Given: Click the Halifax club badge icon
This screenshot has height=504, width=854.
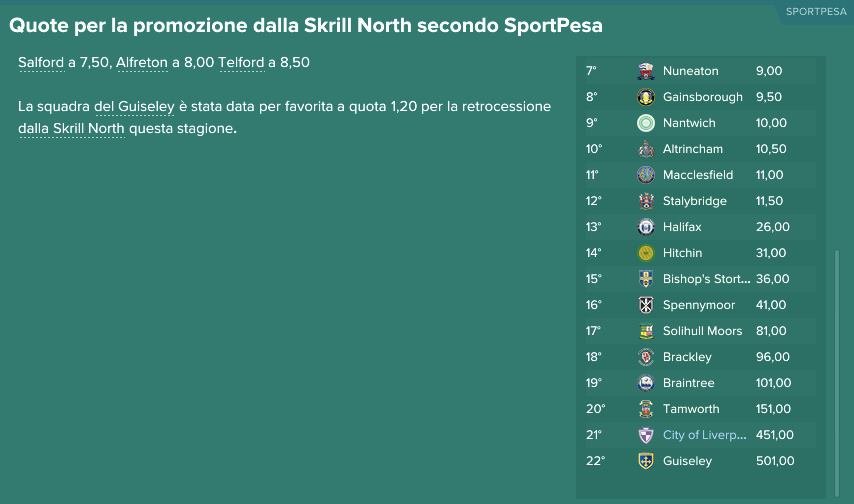Looking at the screenshot, I should [645, 227].
